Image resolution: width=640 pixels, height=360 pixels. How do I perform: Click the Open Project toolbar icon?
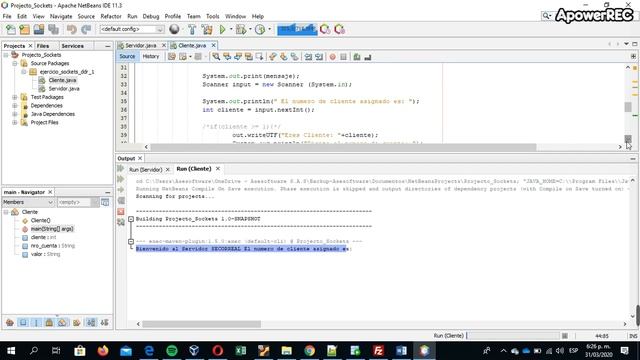click(x=39, y=29)
